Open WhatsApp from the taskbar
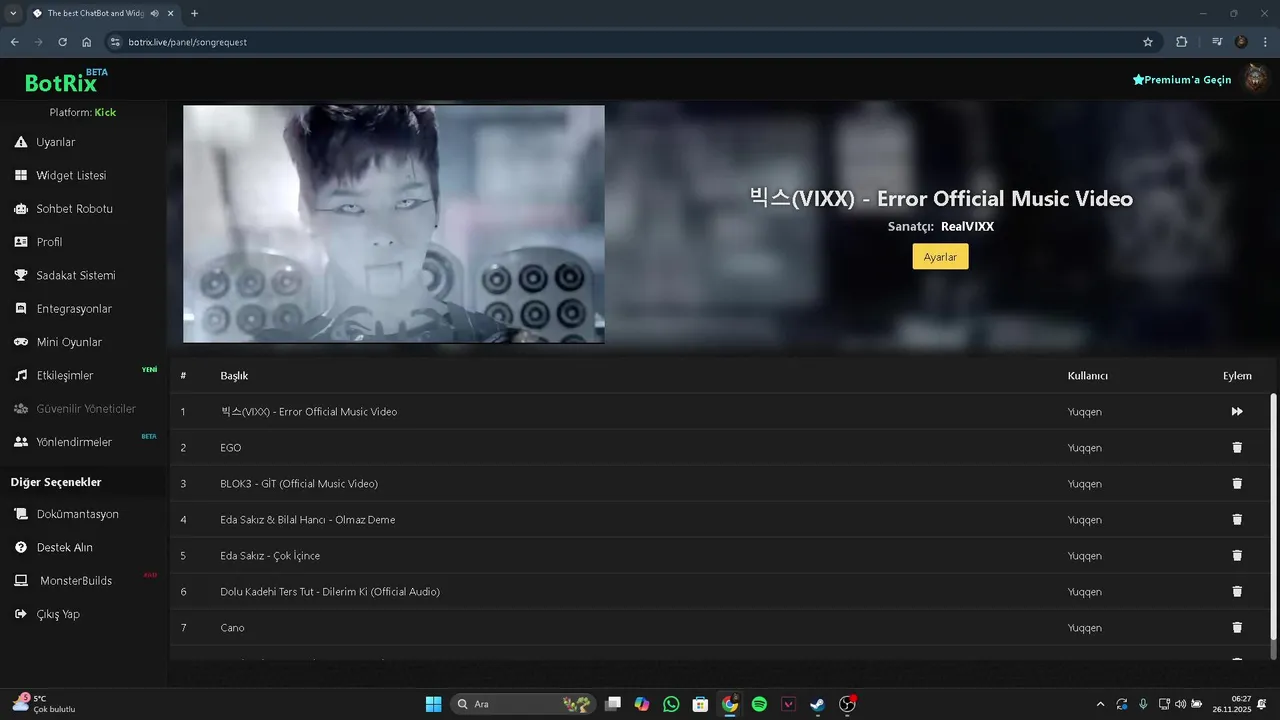The width and height of the screenshot is (1280, 720). tap(671, 704)
